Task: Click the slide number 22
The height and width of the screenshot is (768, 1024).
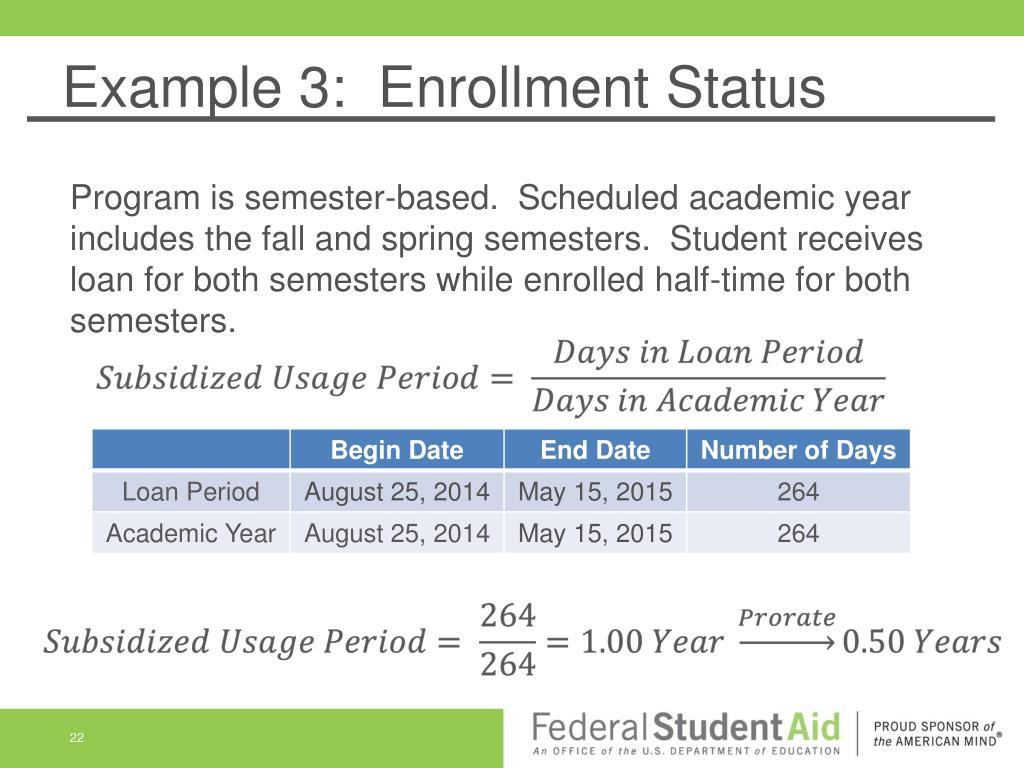Action: tap(76, 737)
